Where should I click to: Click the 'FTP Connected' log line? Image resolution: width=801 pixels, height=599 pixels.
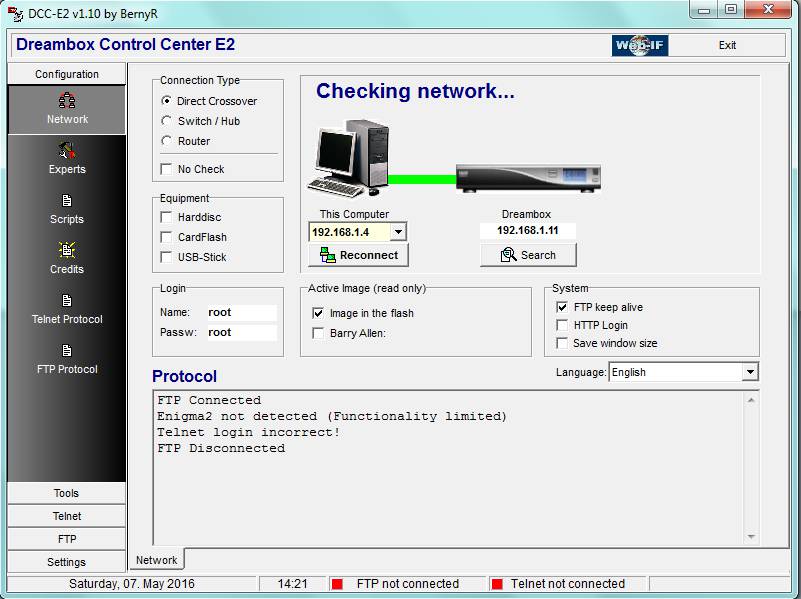coord(209,400)
